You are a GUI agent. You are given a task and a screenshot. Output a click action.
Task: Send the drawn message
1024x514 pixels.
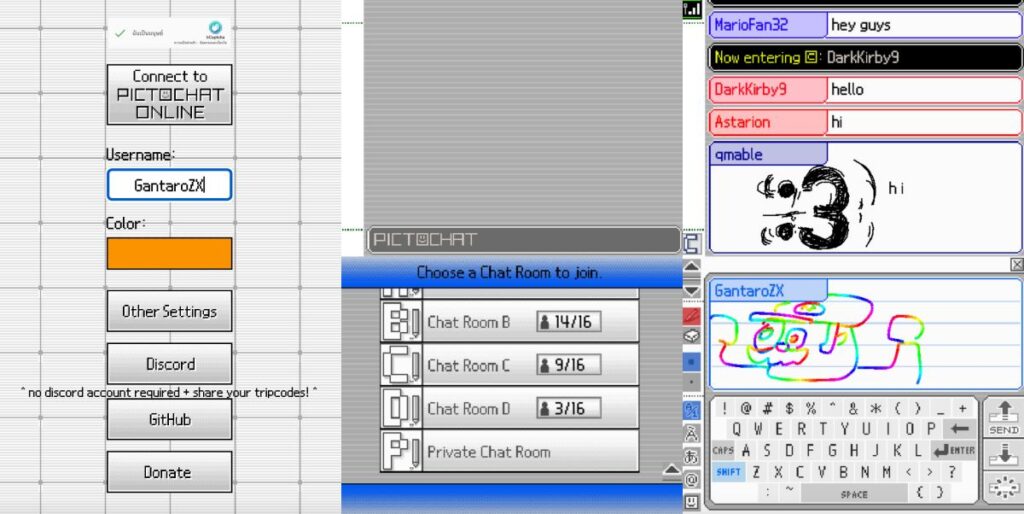click(1004, 417)
